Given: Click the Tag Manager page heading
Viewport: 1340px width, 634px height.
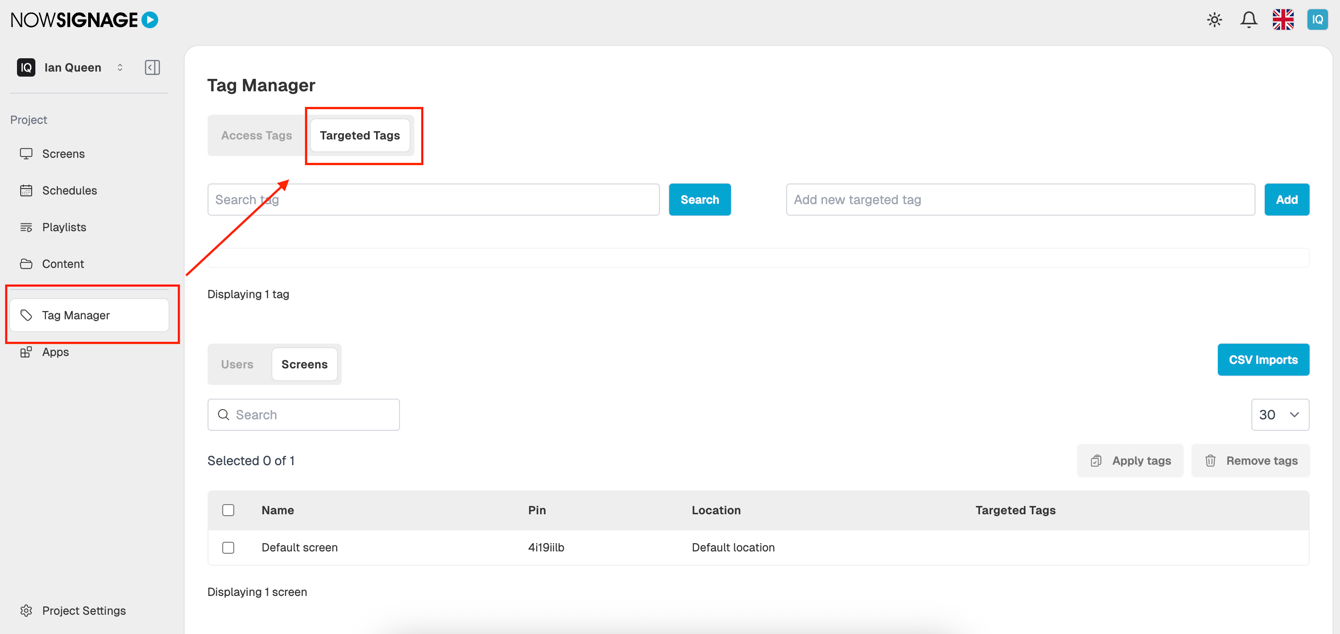Looking at the screenshot, I should click(x=261, y=86).
